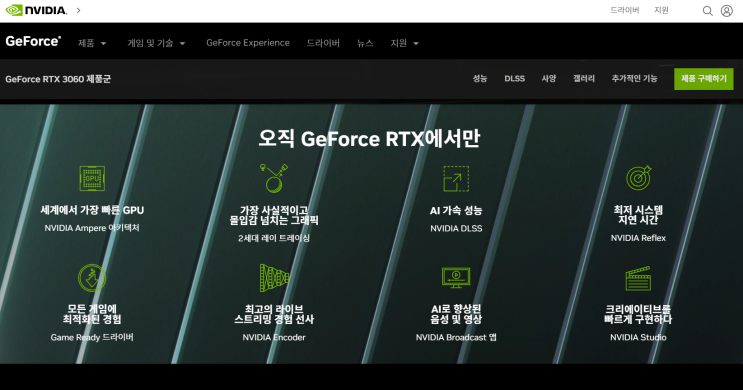743x390 pixels.
Task: Click the top bar 드라이버 link
Action: point(625,10)
